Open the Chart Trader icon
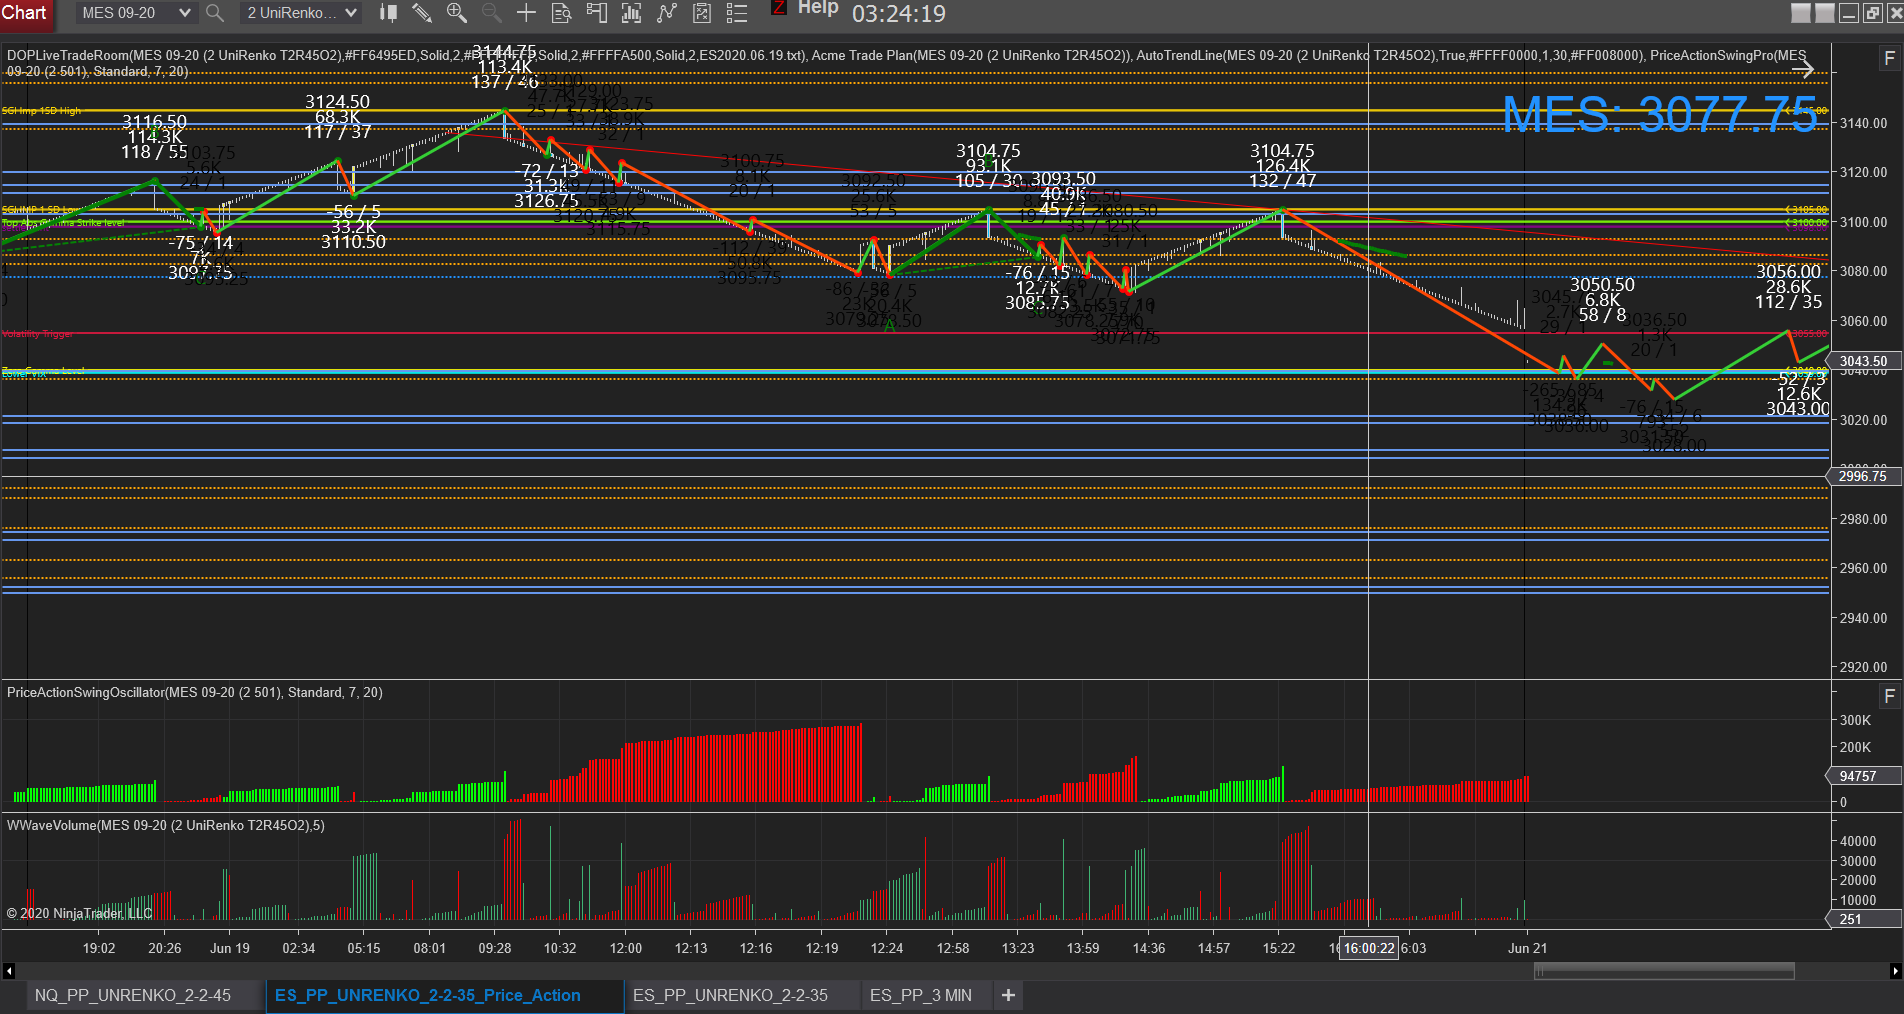Screen dimensions: 1904x1014 click(x=597, y=13)
